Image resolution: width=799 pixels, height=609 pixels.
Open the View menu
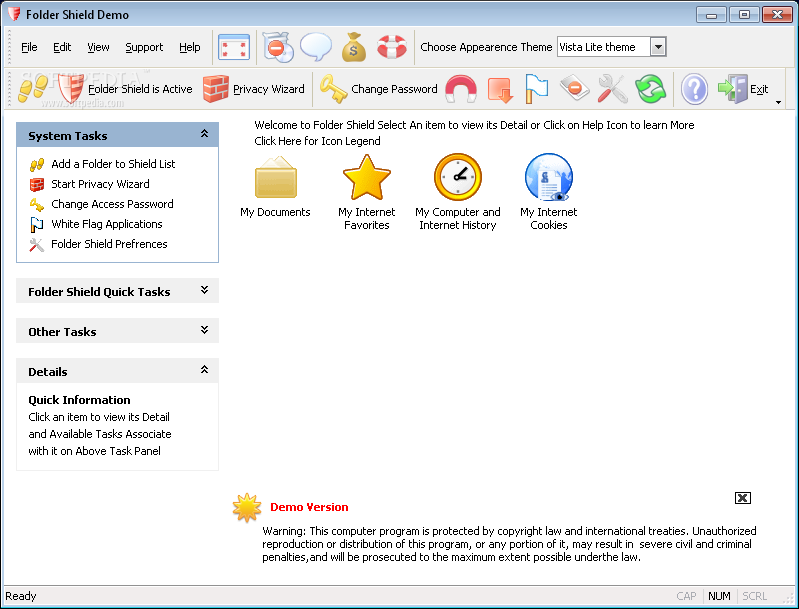point(98,47)
